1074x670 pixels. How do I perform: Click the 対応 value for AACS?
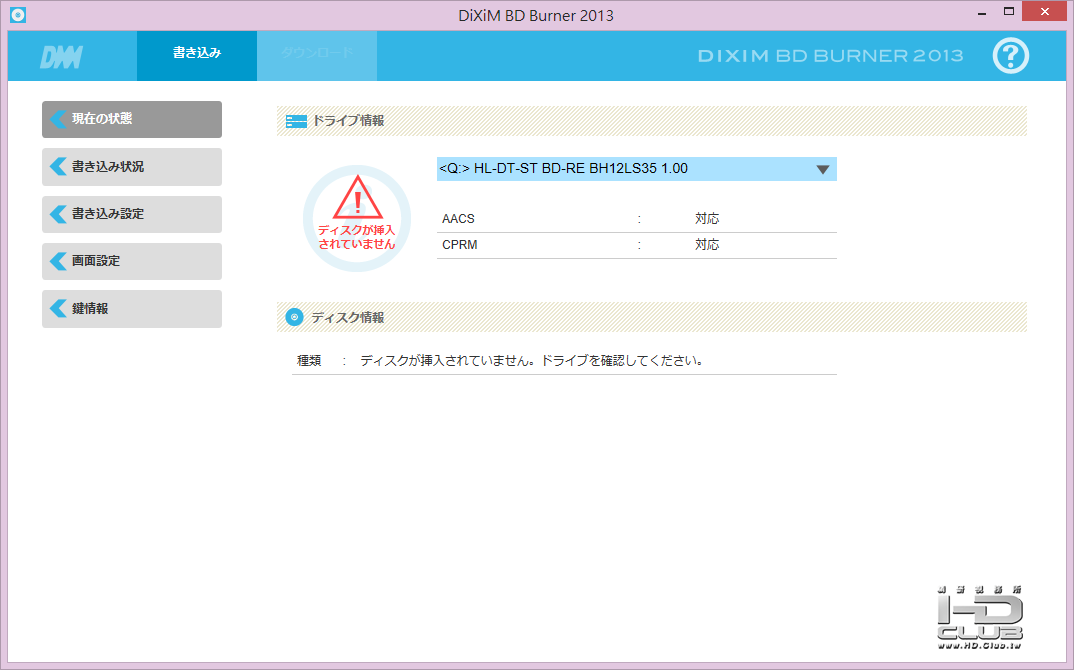point(707,219)
